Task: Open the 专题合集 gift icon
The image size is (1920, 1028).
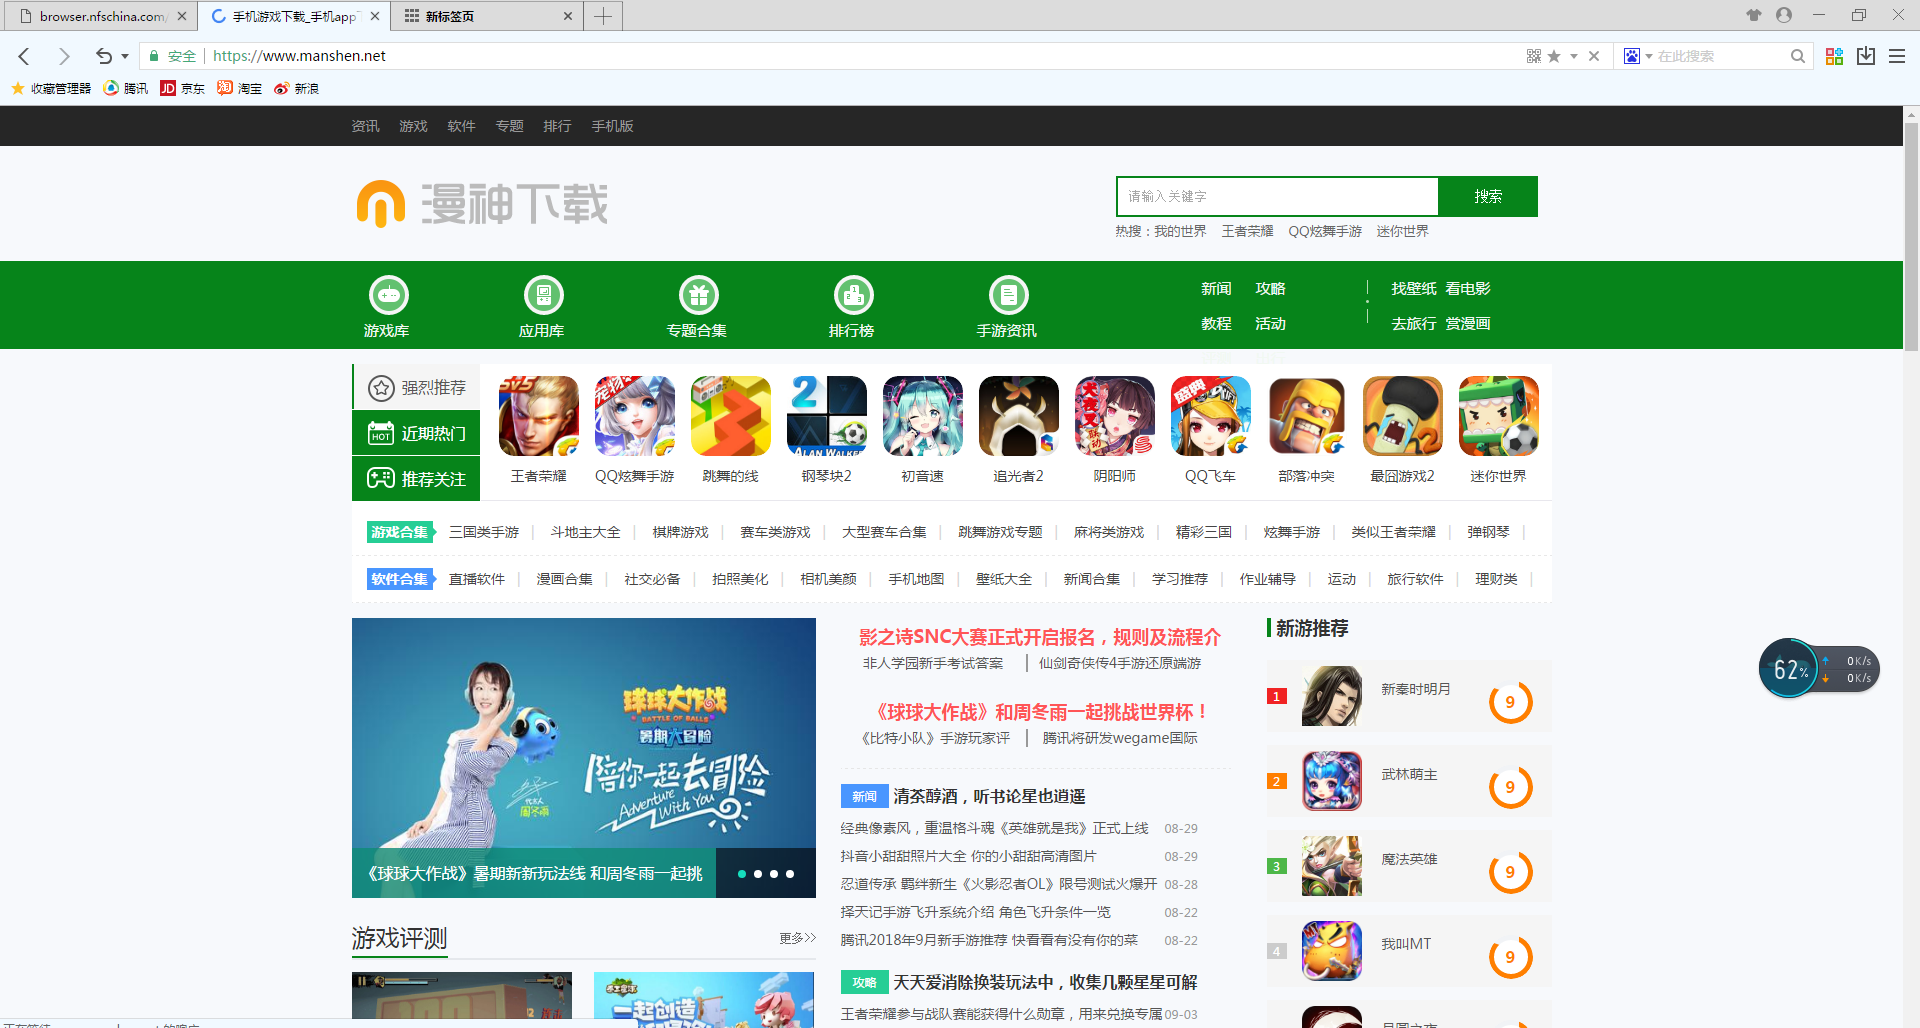Action: point(698,296)
